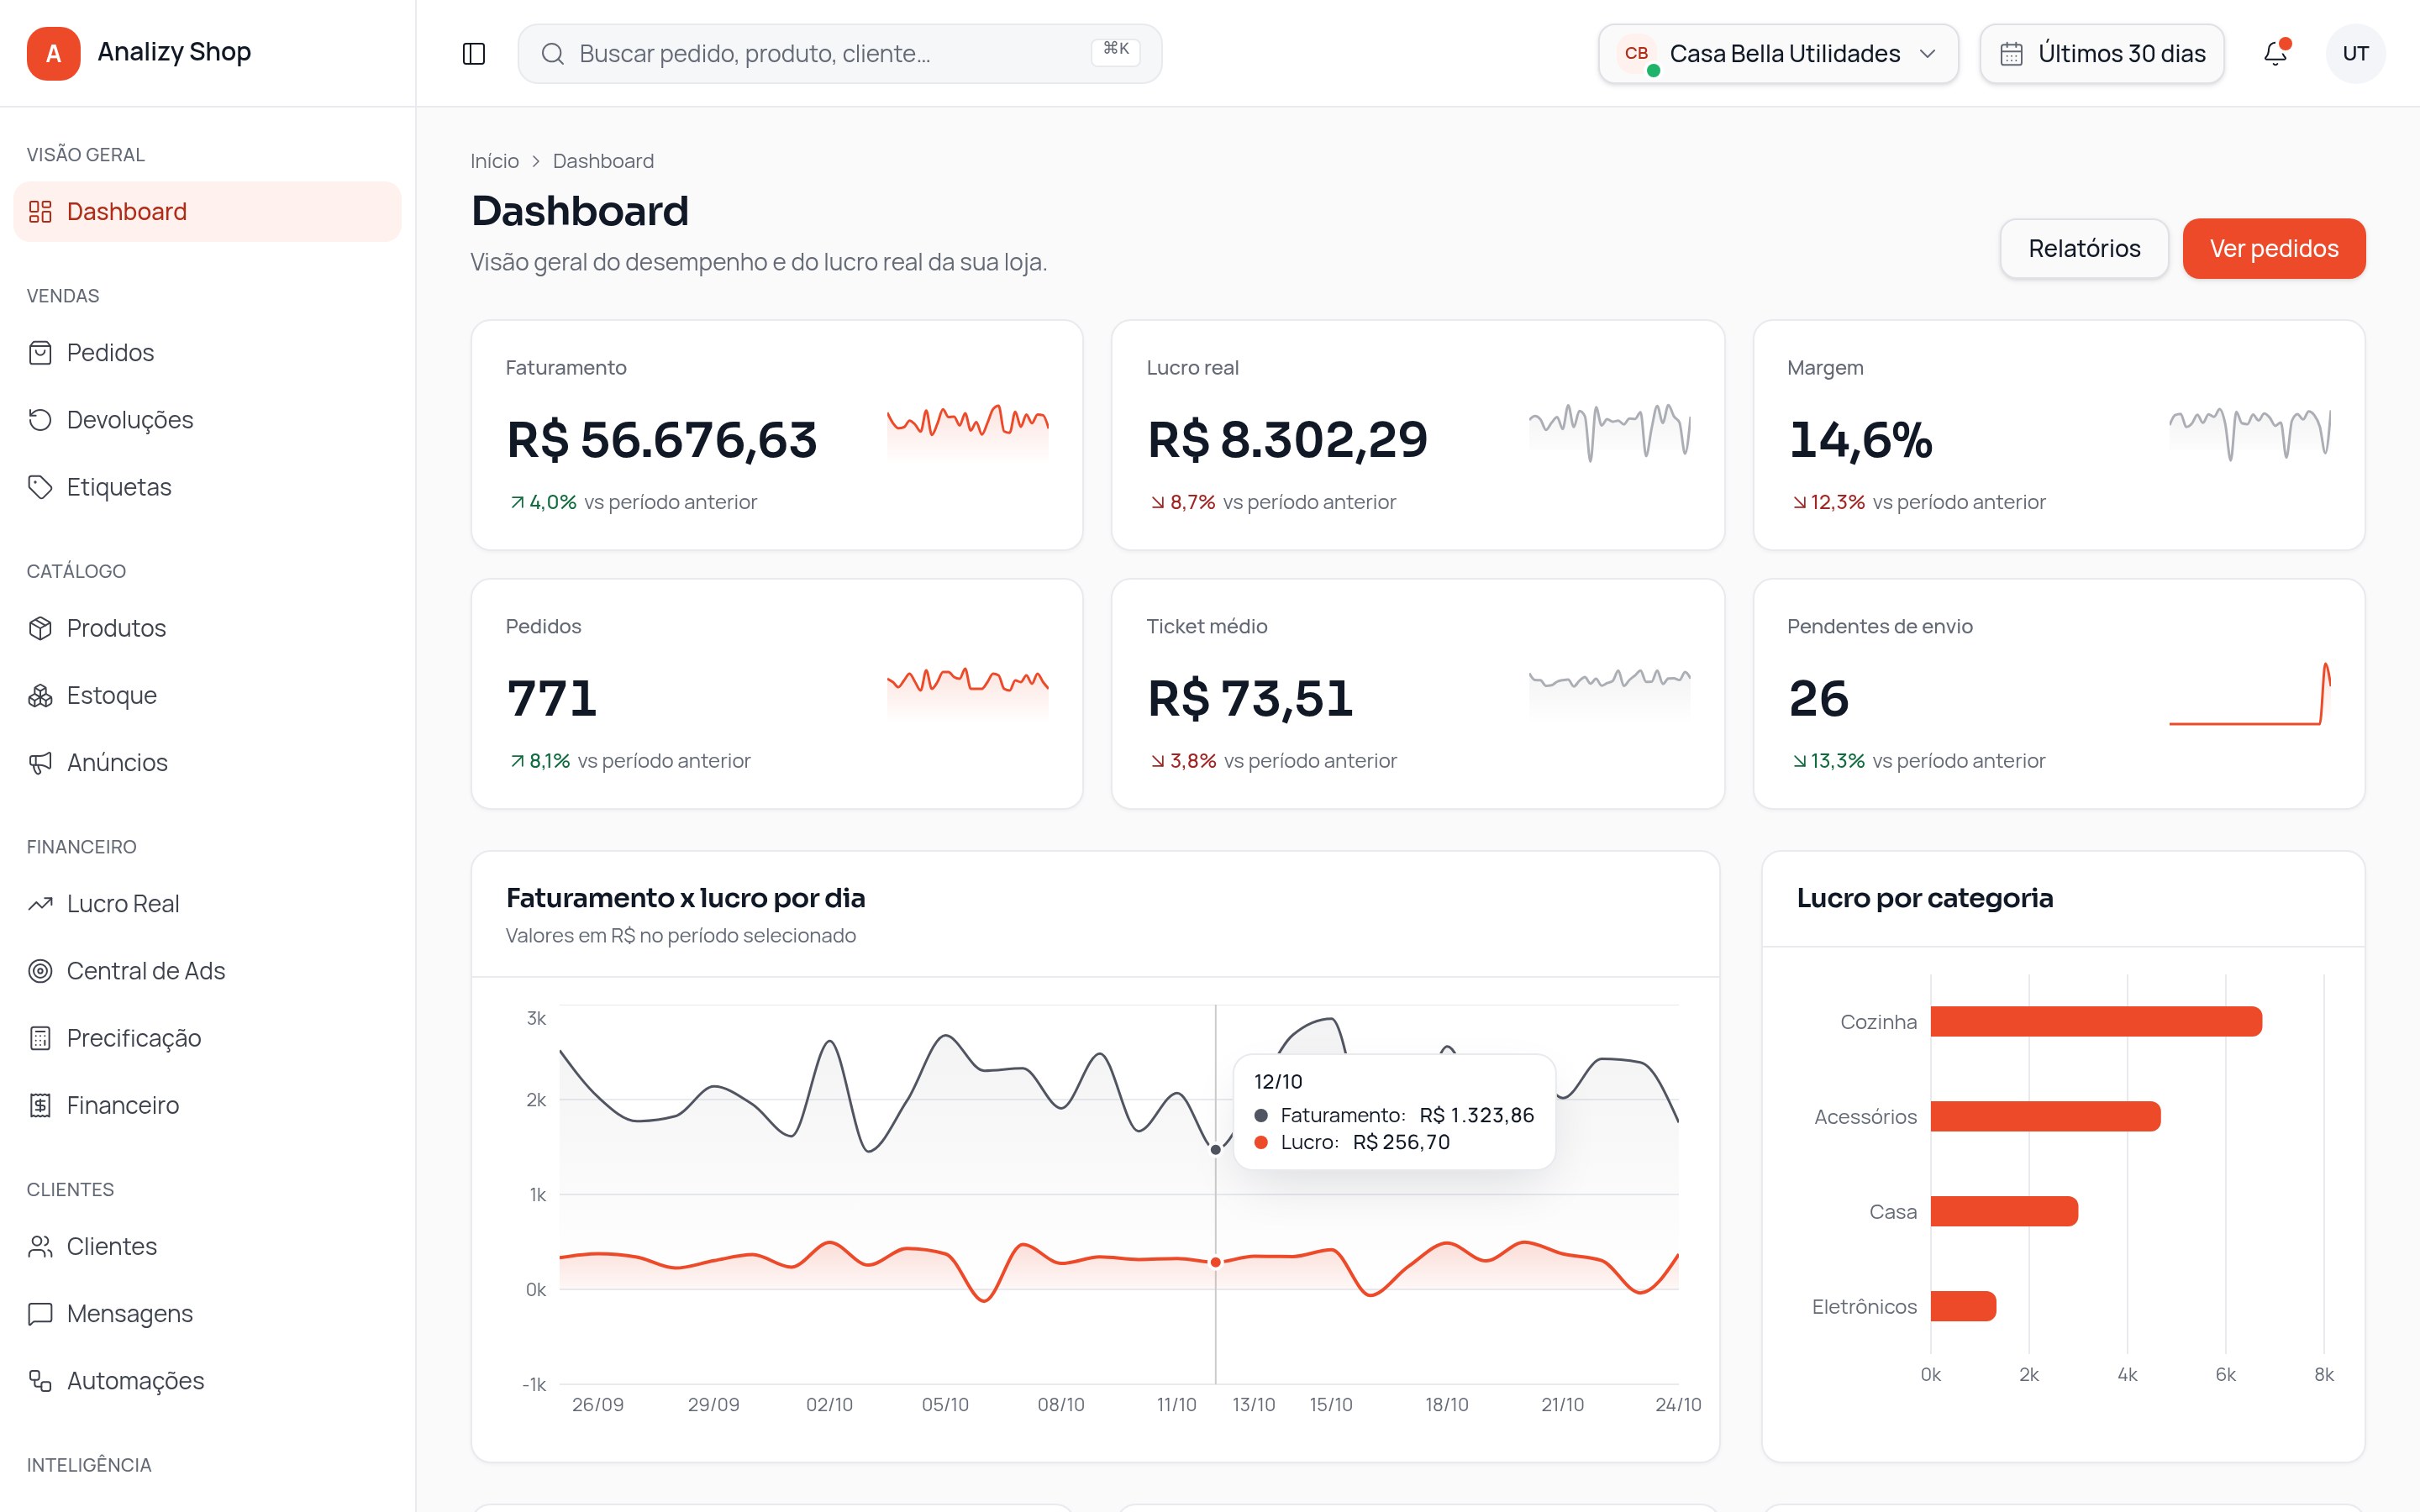This screenshot has width=2420, height=1512.
Task: Expand the Casa Bella Utilidades store selector
Action: pos(1778,54)
